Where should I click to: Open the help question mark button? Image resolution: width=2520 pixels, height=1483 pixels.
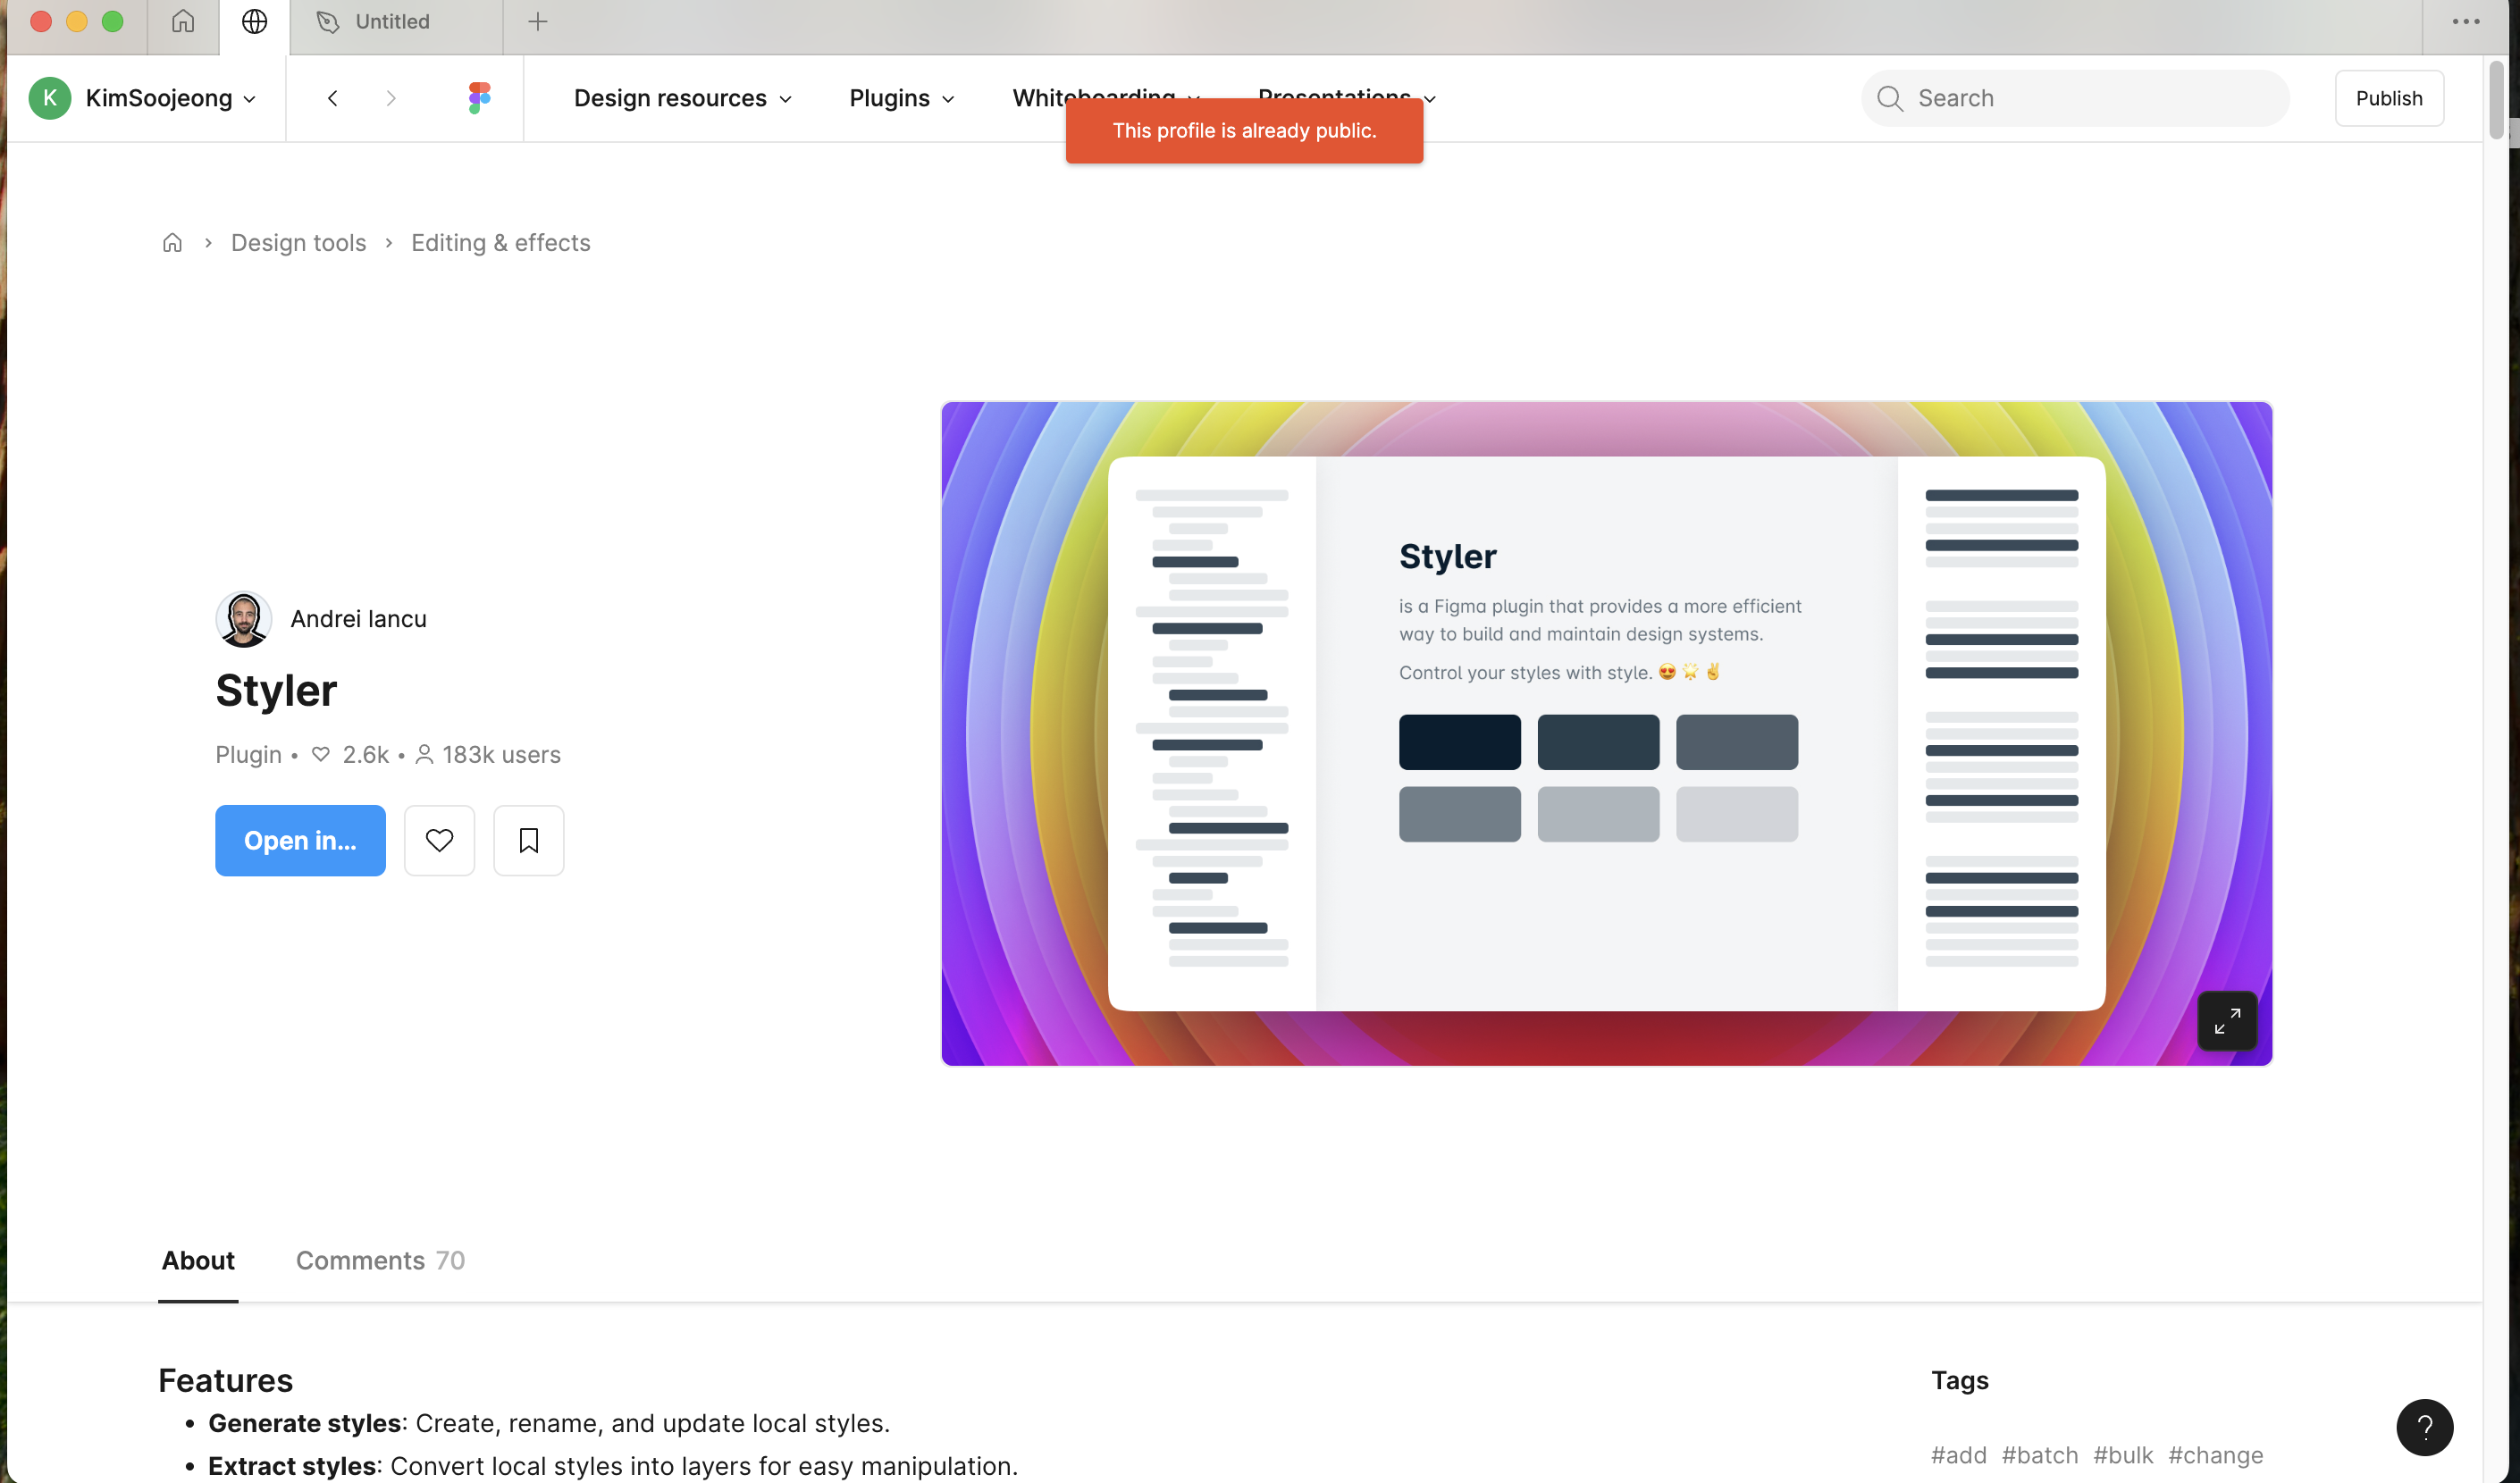click(2425, 1427)
